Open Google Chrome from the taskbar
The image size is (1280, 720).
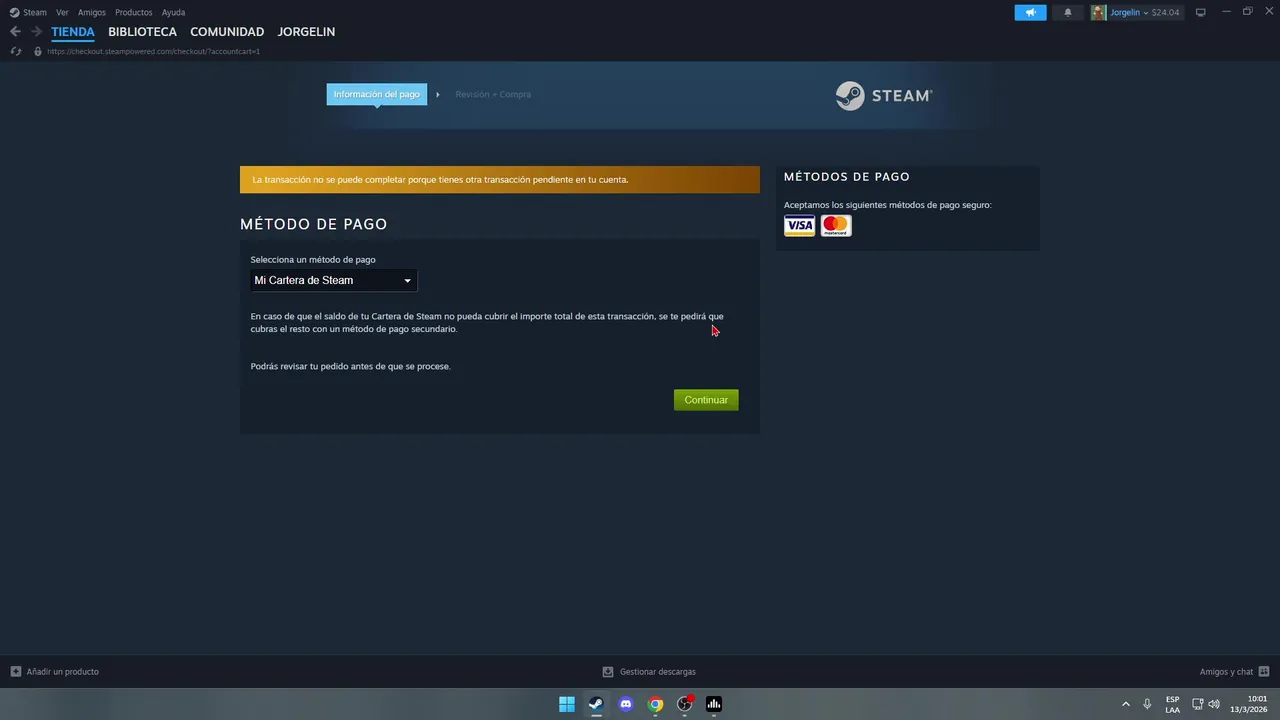click(x=655, y=704)
